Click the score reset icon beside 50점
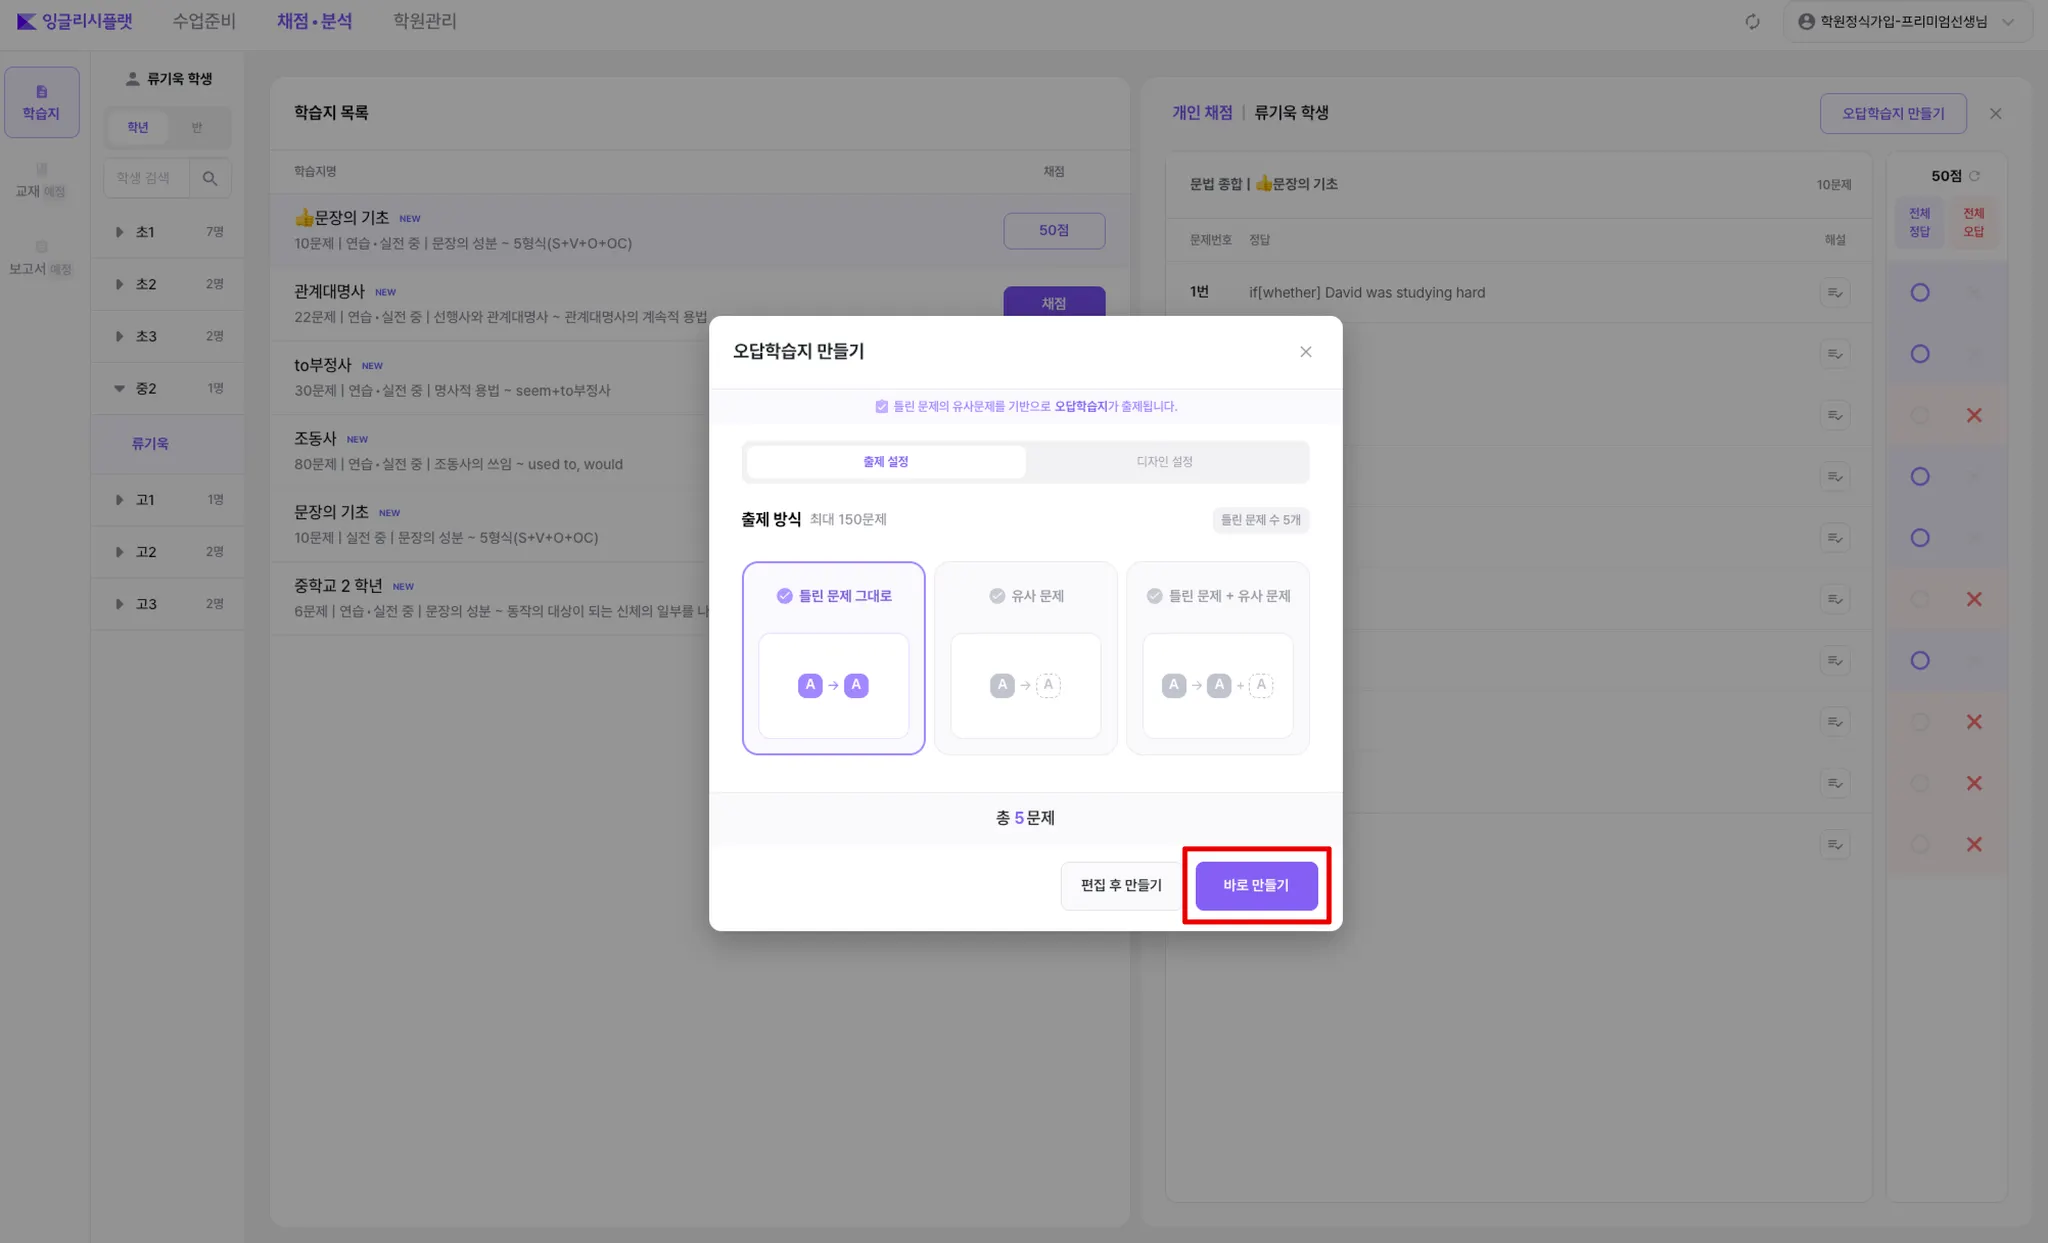The width and height of the screenshot is (2048, 1243). (x=1975, y=176)
